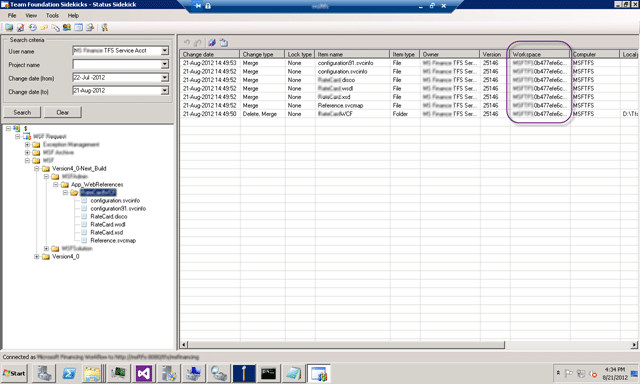640x384 pixels.
Task: Open Windows Explorer folder taskbar icon
Action: (92, 373)
